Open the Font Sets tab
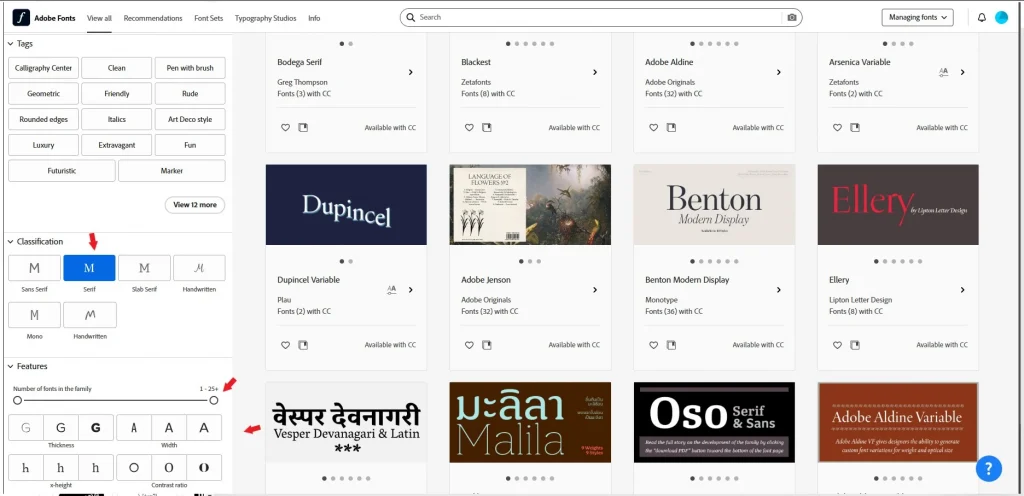 click(x=208, y=18)
